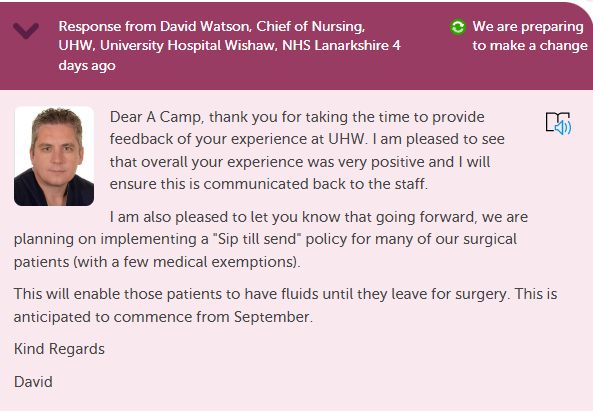
Task: Click 'Response from' at header start
Action: (107, 26)
